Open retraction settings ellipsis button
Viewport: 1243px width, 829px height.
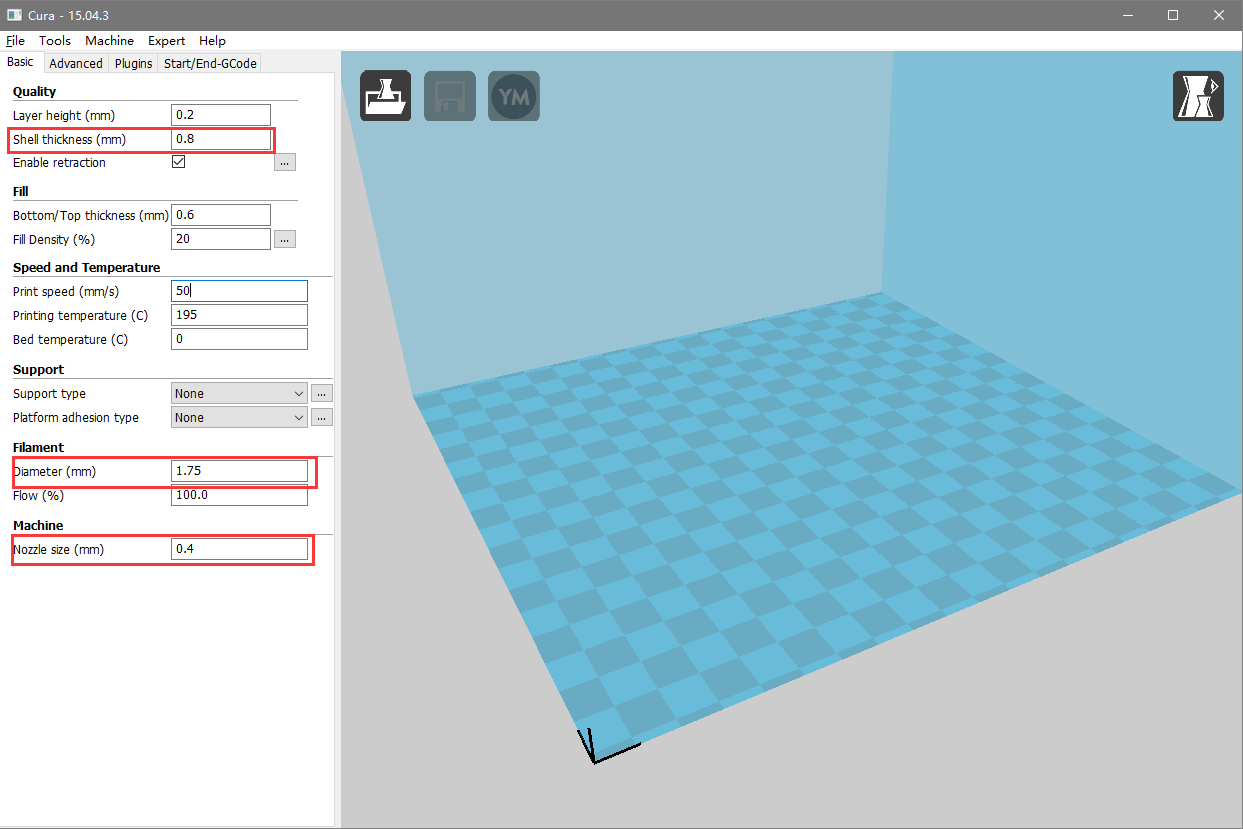coord(285,162)
